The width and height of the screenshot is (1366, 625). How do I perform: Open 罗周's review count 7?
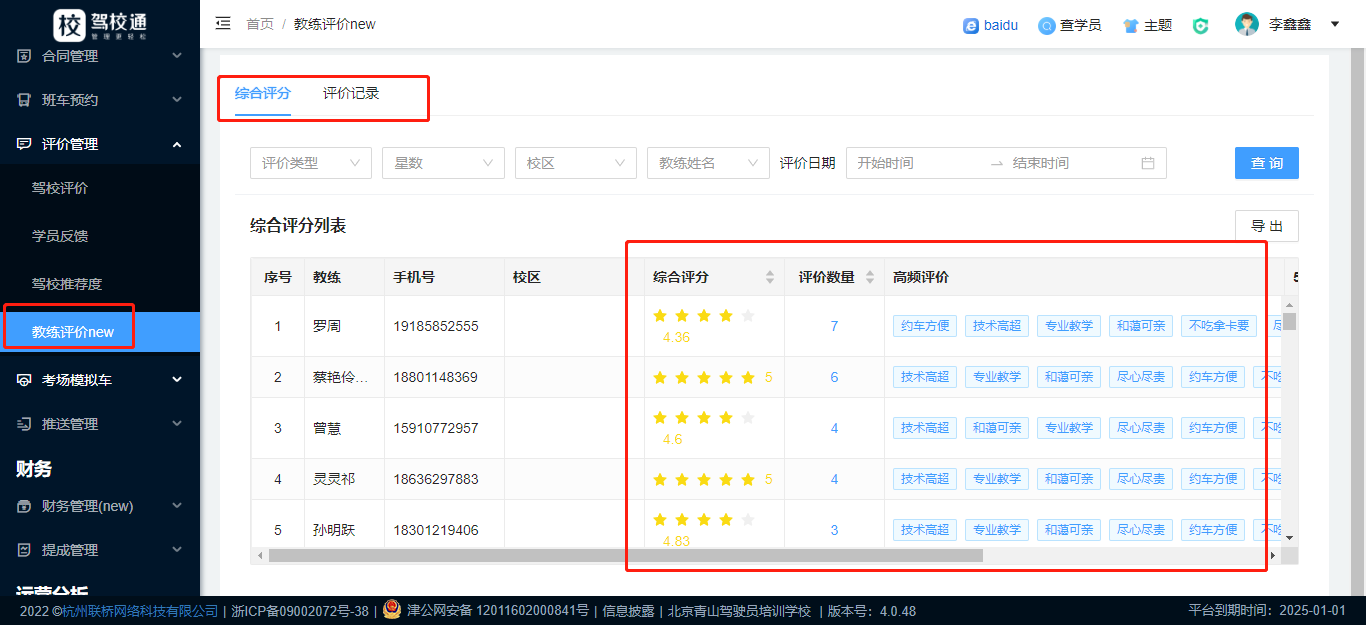click(x=834, y=326)
